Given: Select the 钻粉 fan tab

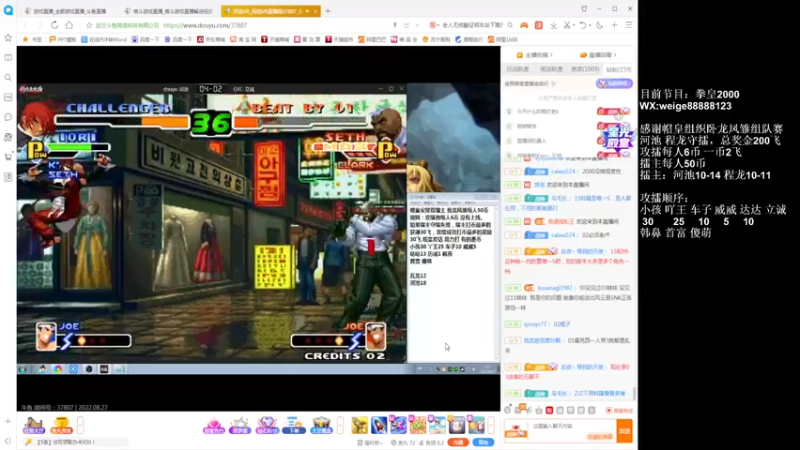Looking at the screenshot, I should (x=619, y=69).
